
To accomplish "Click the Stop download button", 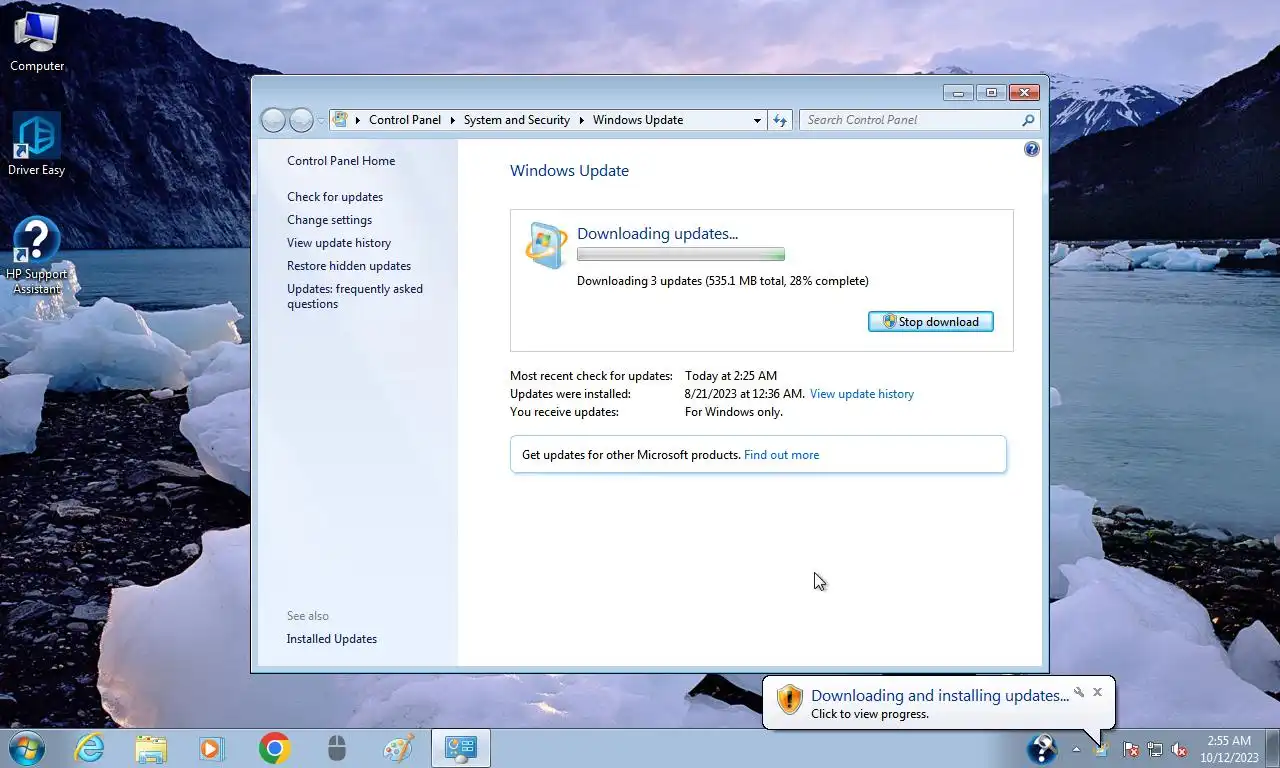I will [x=931, y=322].
